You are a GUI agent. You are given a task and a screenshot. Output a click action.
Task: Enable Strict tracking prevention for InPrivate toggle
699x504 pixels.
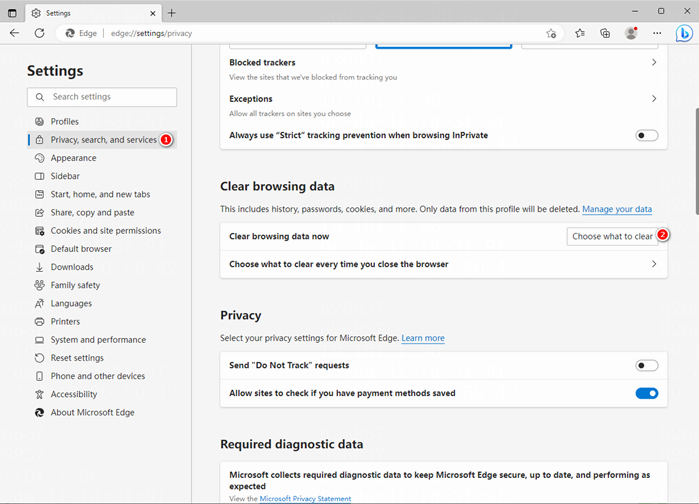tap(646, 135)
